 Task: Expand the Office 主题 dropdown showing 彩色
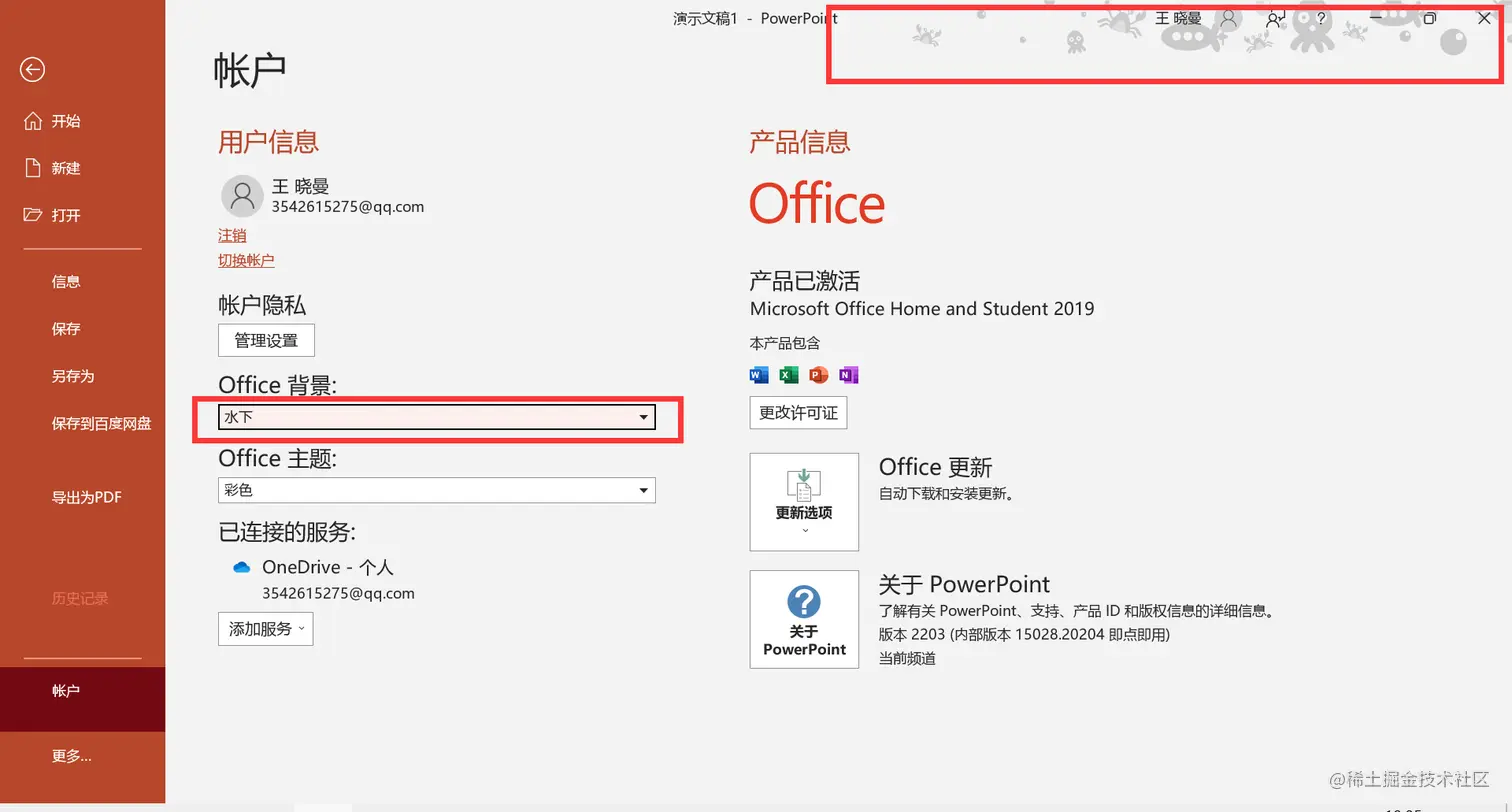[437, 490]
